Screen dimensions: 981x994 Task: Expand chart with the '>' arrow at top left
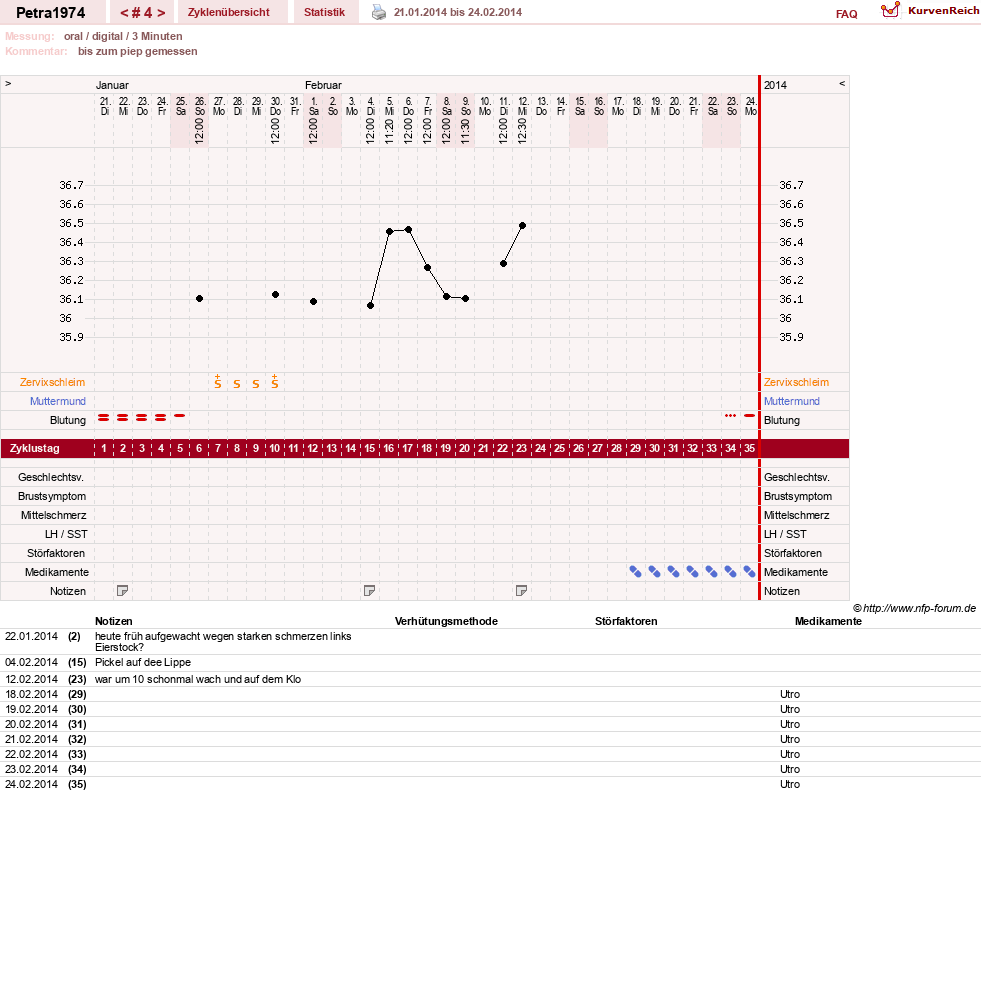click(x=8, y=84)
